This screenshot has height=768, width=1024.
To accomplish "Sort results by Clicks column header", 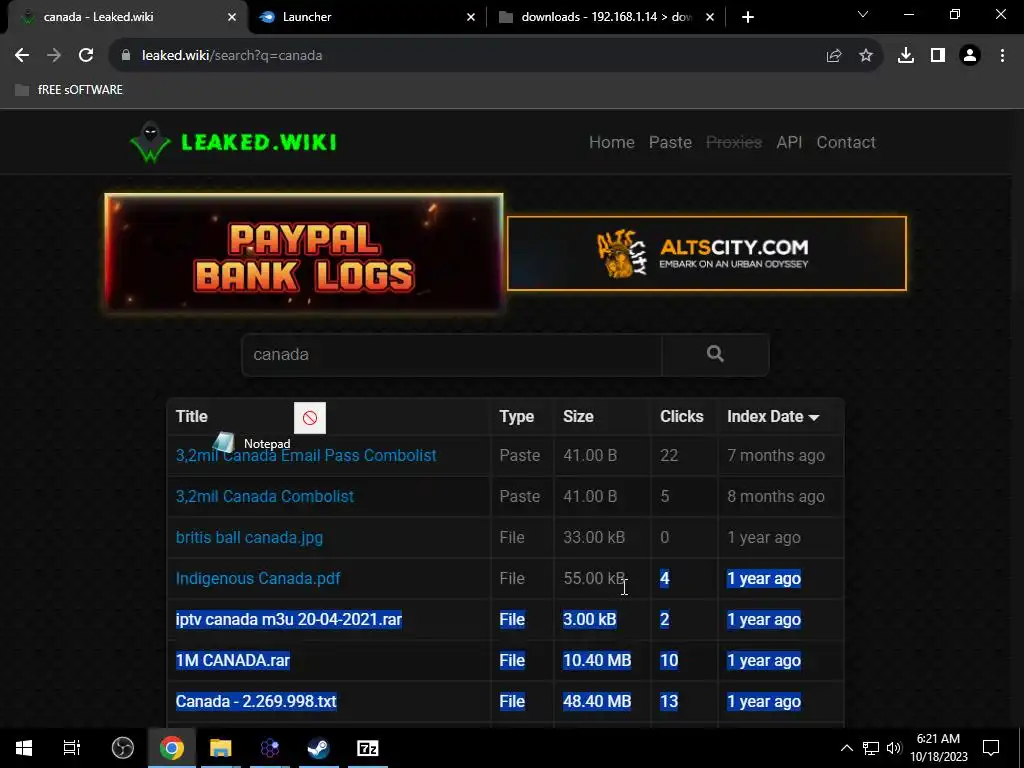I will [682, 417].
